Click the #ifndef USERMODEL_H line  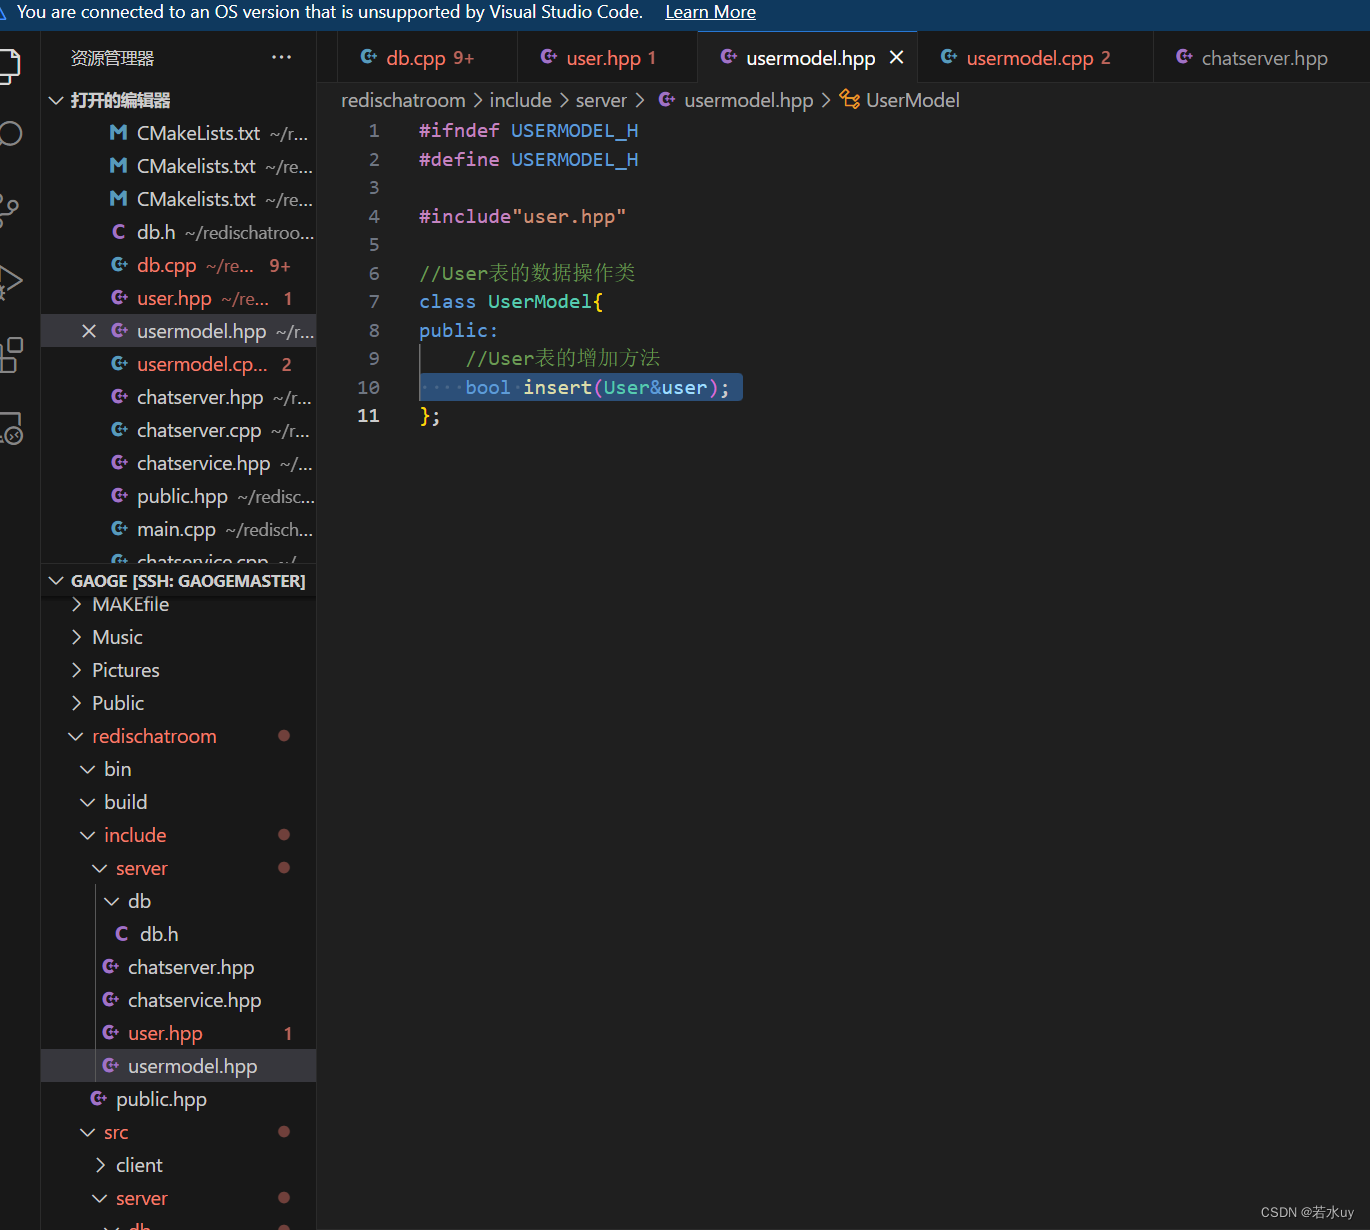pyautogui.click(x=528, y=130)
